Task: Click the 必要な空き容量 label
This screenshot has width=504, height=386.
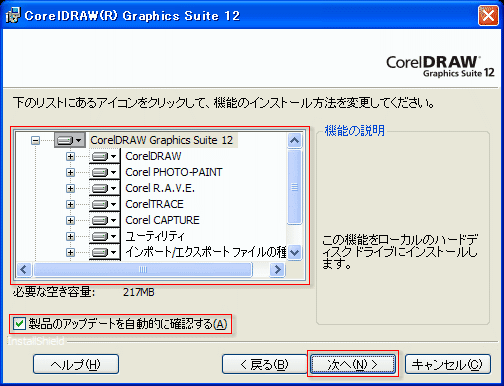Action: (54, 292)
